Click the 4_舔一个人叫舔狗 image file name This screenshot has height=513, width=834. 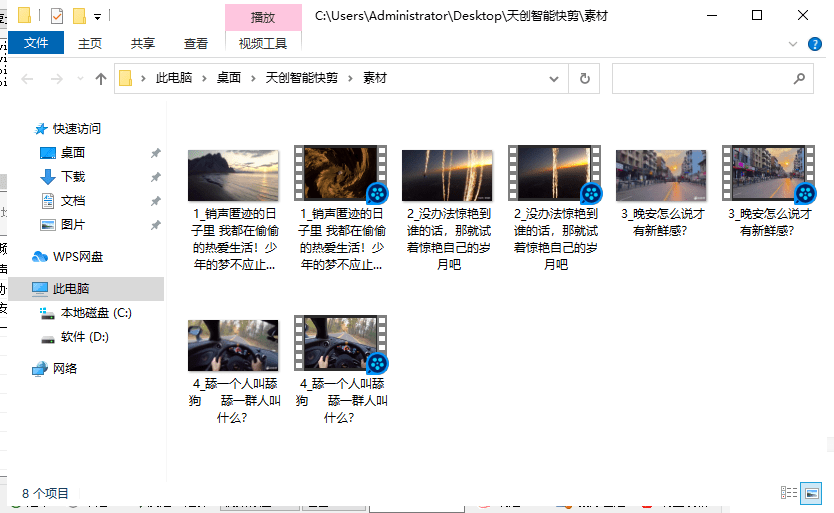tap(234, 400)
